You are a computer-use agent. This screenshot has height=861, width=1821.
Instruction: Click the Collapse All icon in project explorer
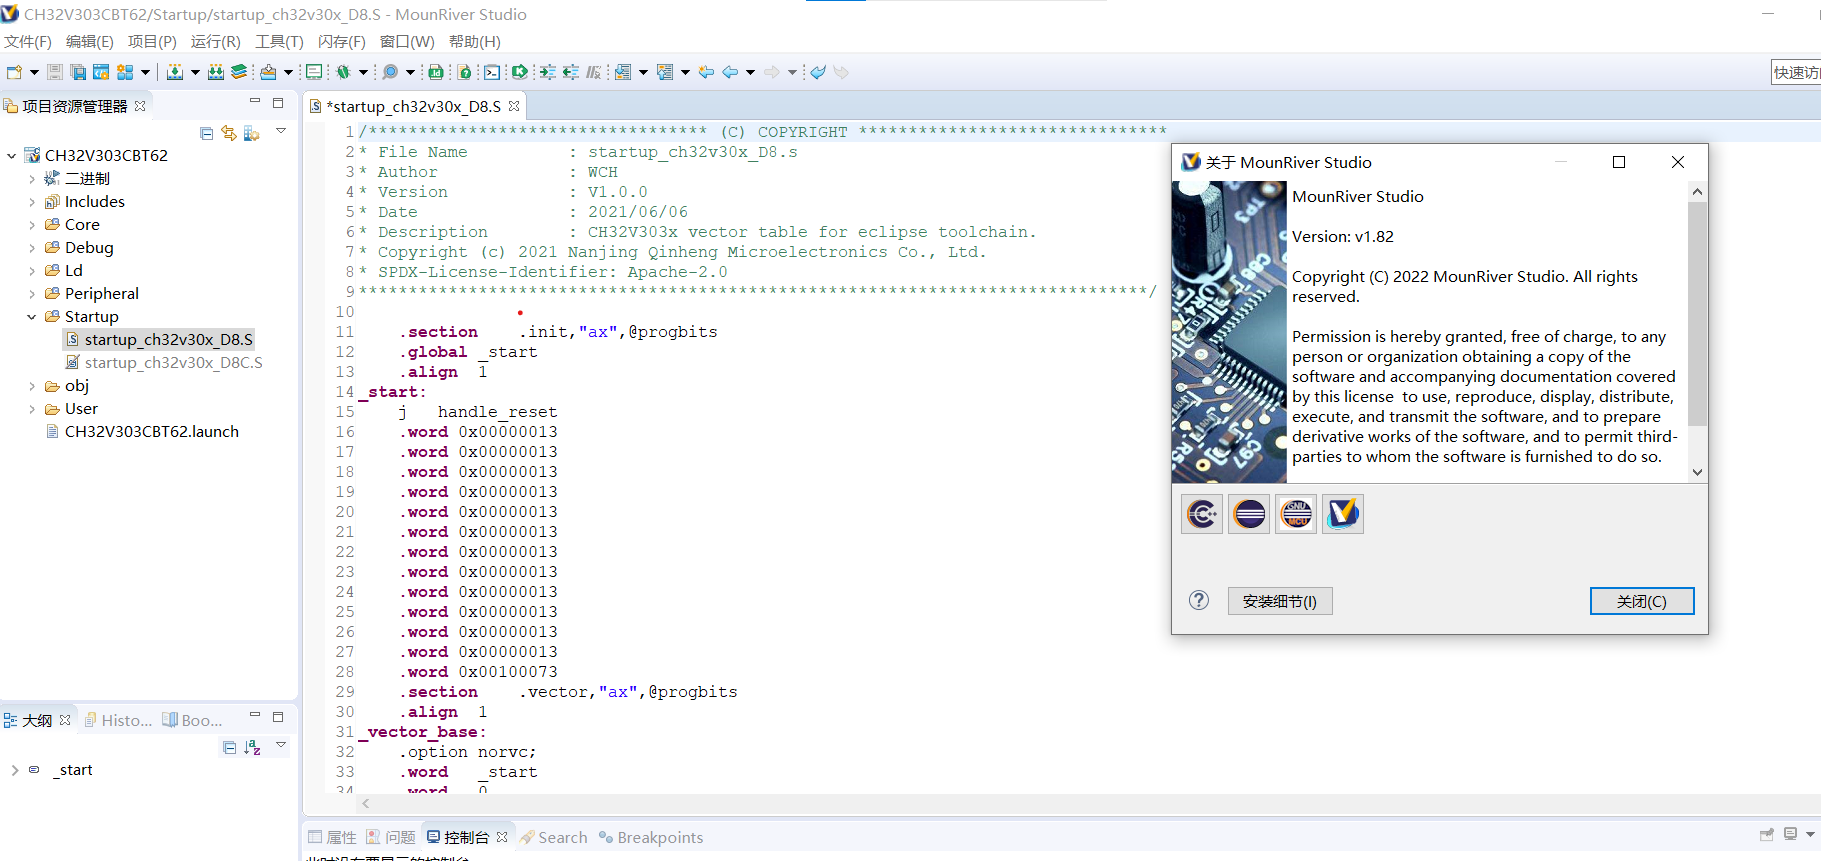(206, 133)
